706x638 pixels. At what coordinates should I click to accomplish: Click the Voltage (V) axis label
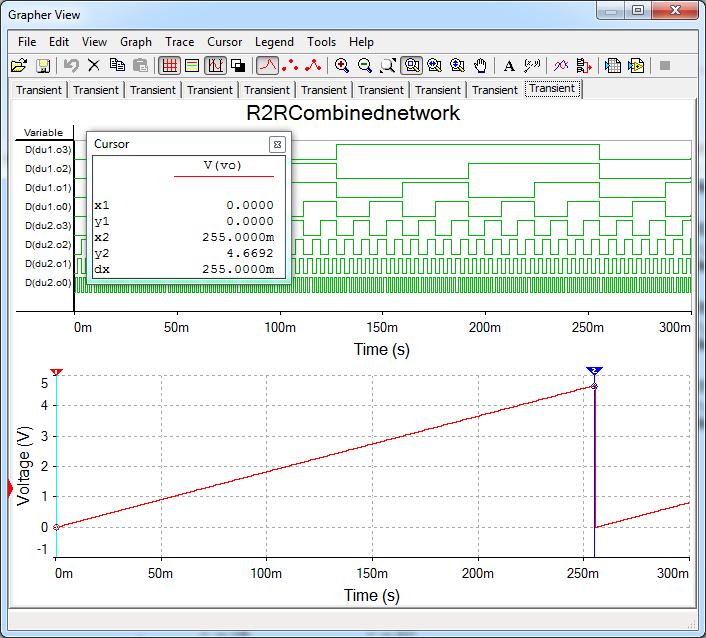(x=23, y=466)
